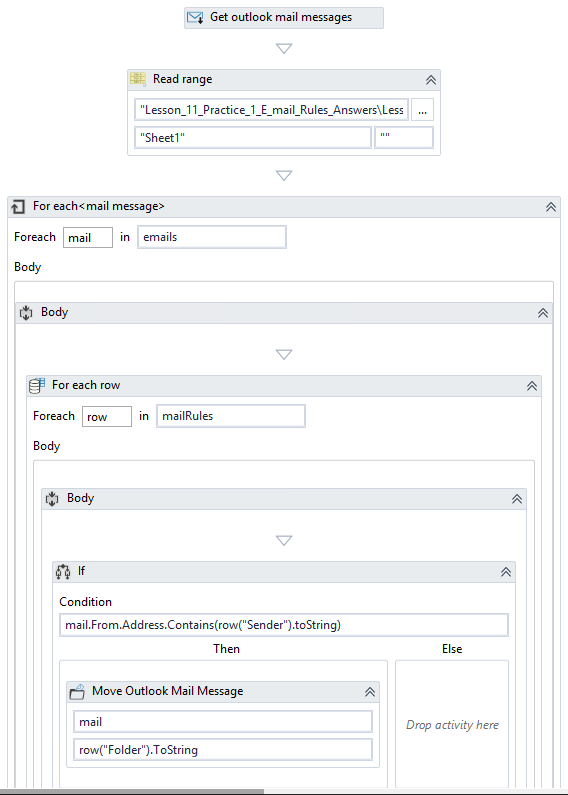Click the sequence icon of the Body containing For each row

point(26,313)
